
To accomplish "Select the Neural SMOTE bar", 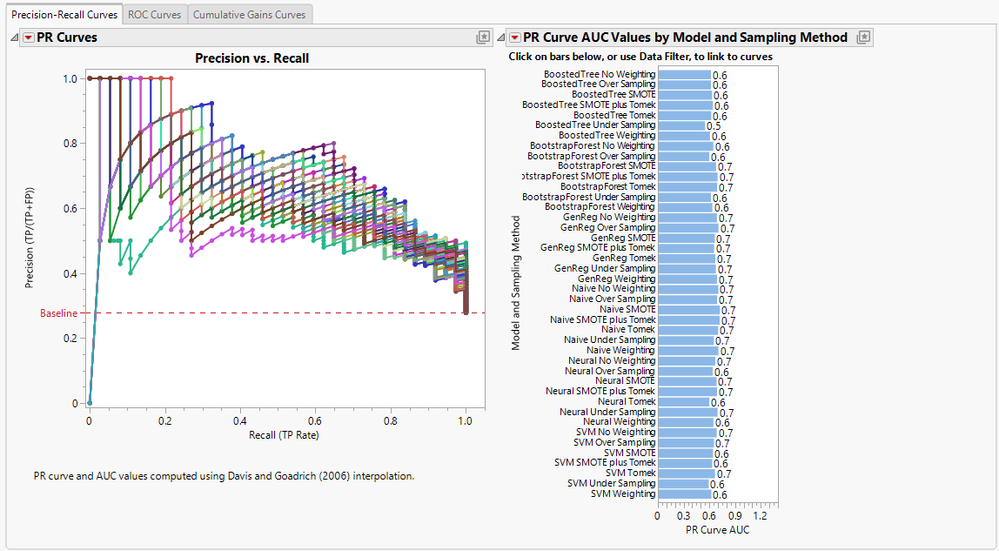I will (x=687, y=381).
